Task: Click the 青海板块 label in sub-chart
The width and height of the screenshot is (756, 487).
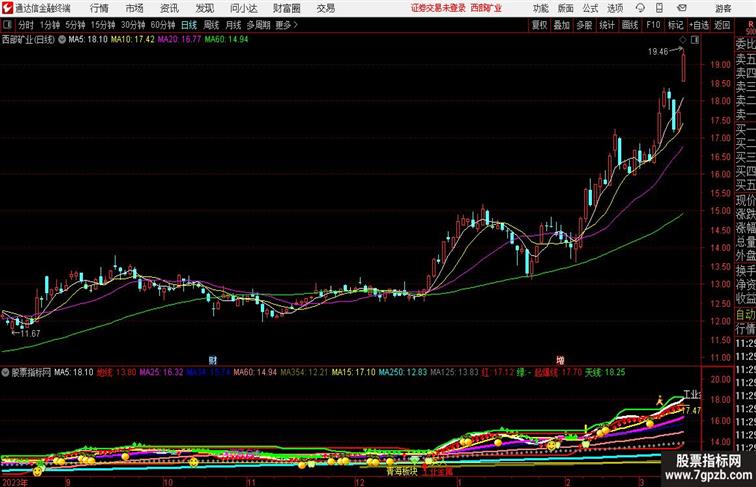Action: (401, 472)
